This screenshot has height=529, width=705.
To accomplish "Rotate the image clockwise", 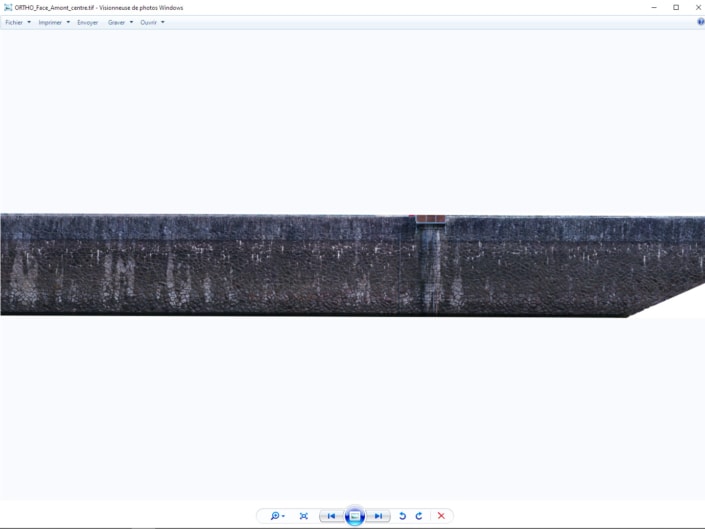I will [419, 516].
